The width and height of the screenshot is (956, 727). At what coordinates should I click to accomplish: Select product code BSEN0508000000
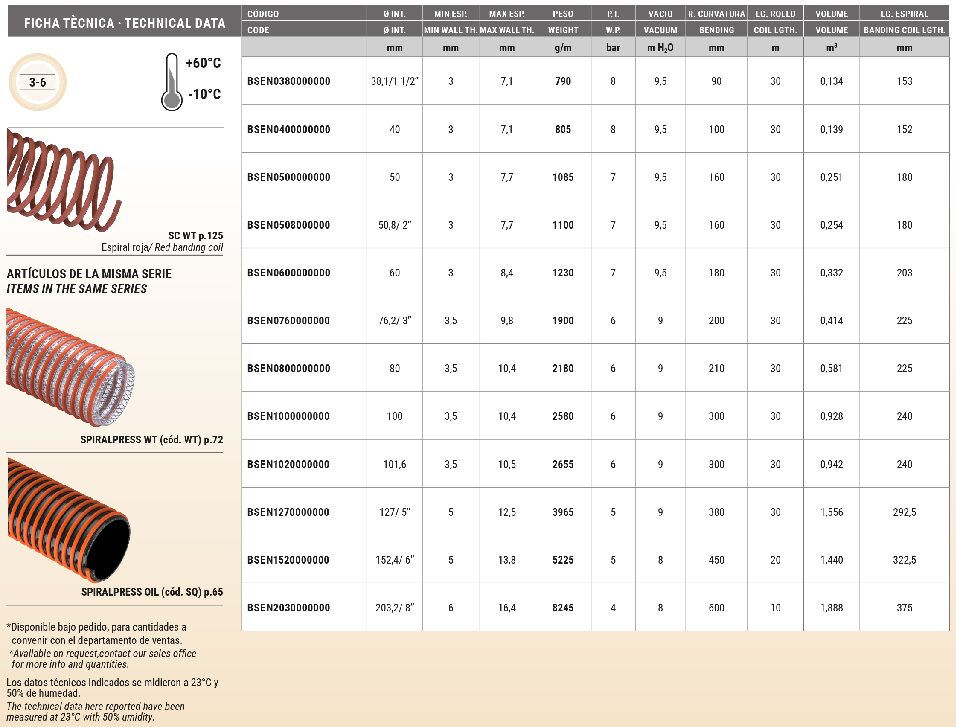[288, 225]
